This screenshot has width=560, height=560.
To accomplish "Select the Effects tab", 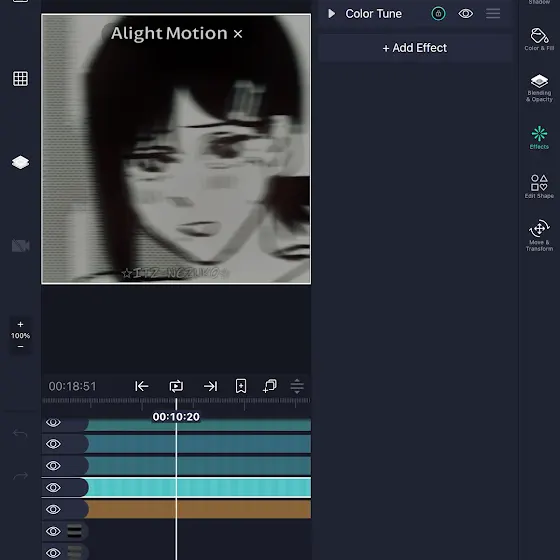I will click(x=539, y=138).
